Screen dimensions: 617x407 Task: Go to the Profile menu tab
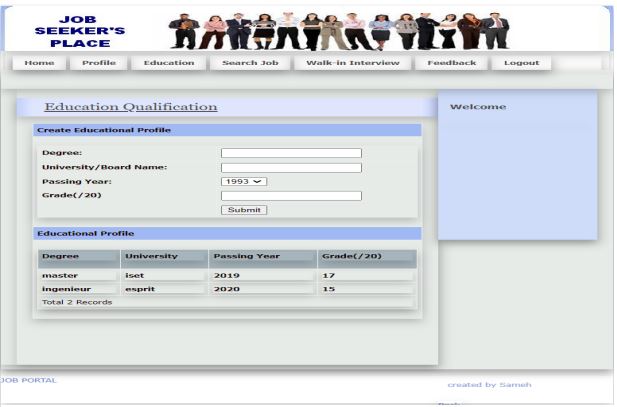tap(98, 63)
